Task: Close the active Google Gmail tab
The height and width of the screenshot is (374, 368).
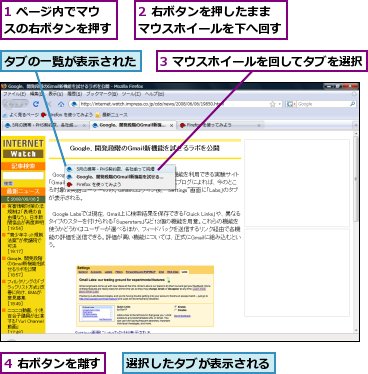Action: click(171, 126)
